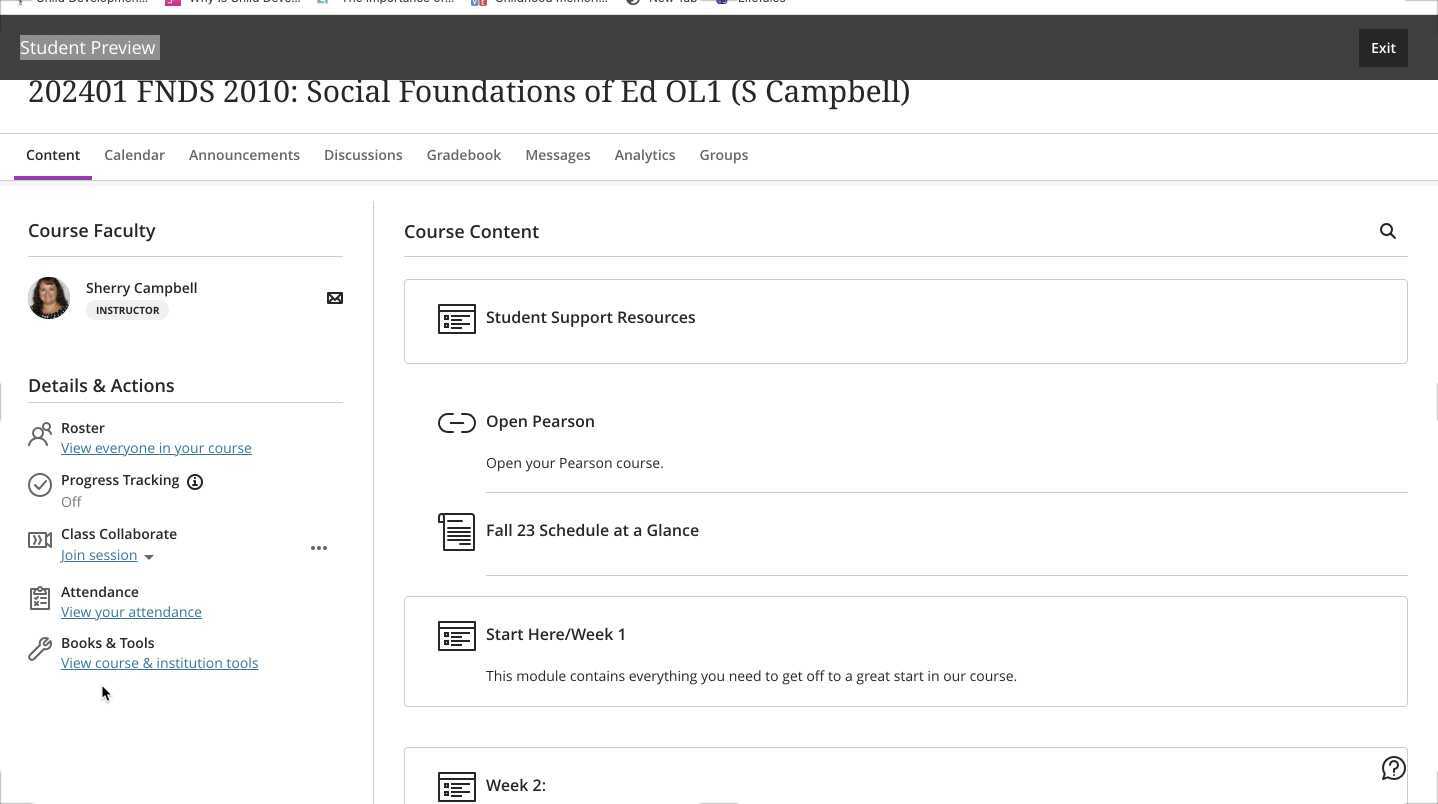
Task: Exit Student Preview mode
Action: (x=1383, y=48)
